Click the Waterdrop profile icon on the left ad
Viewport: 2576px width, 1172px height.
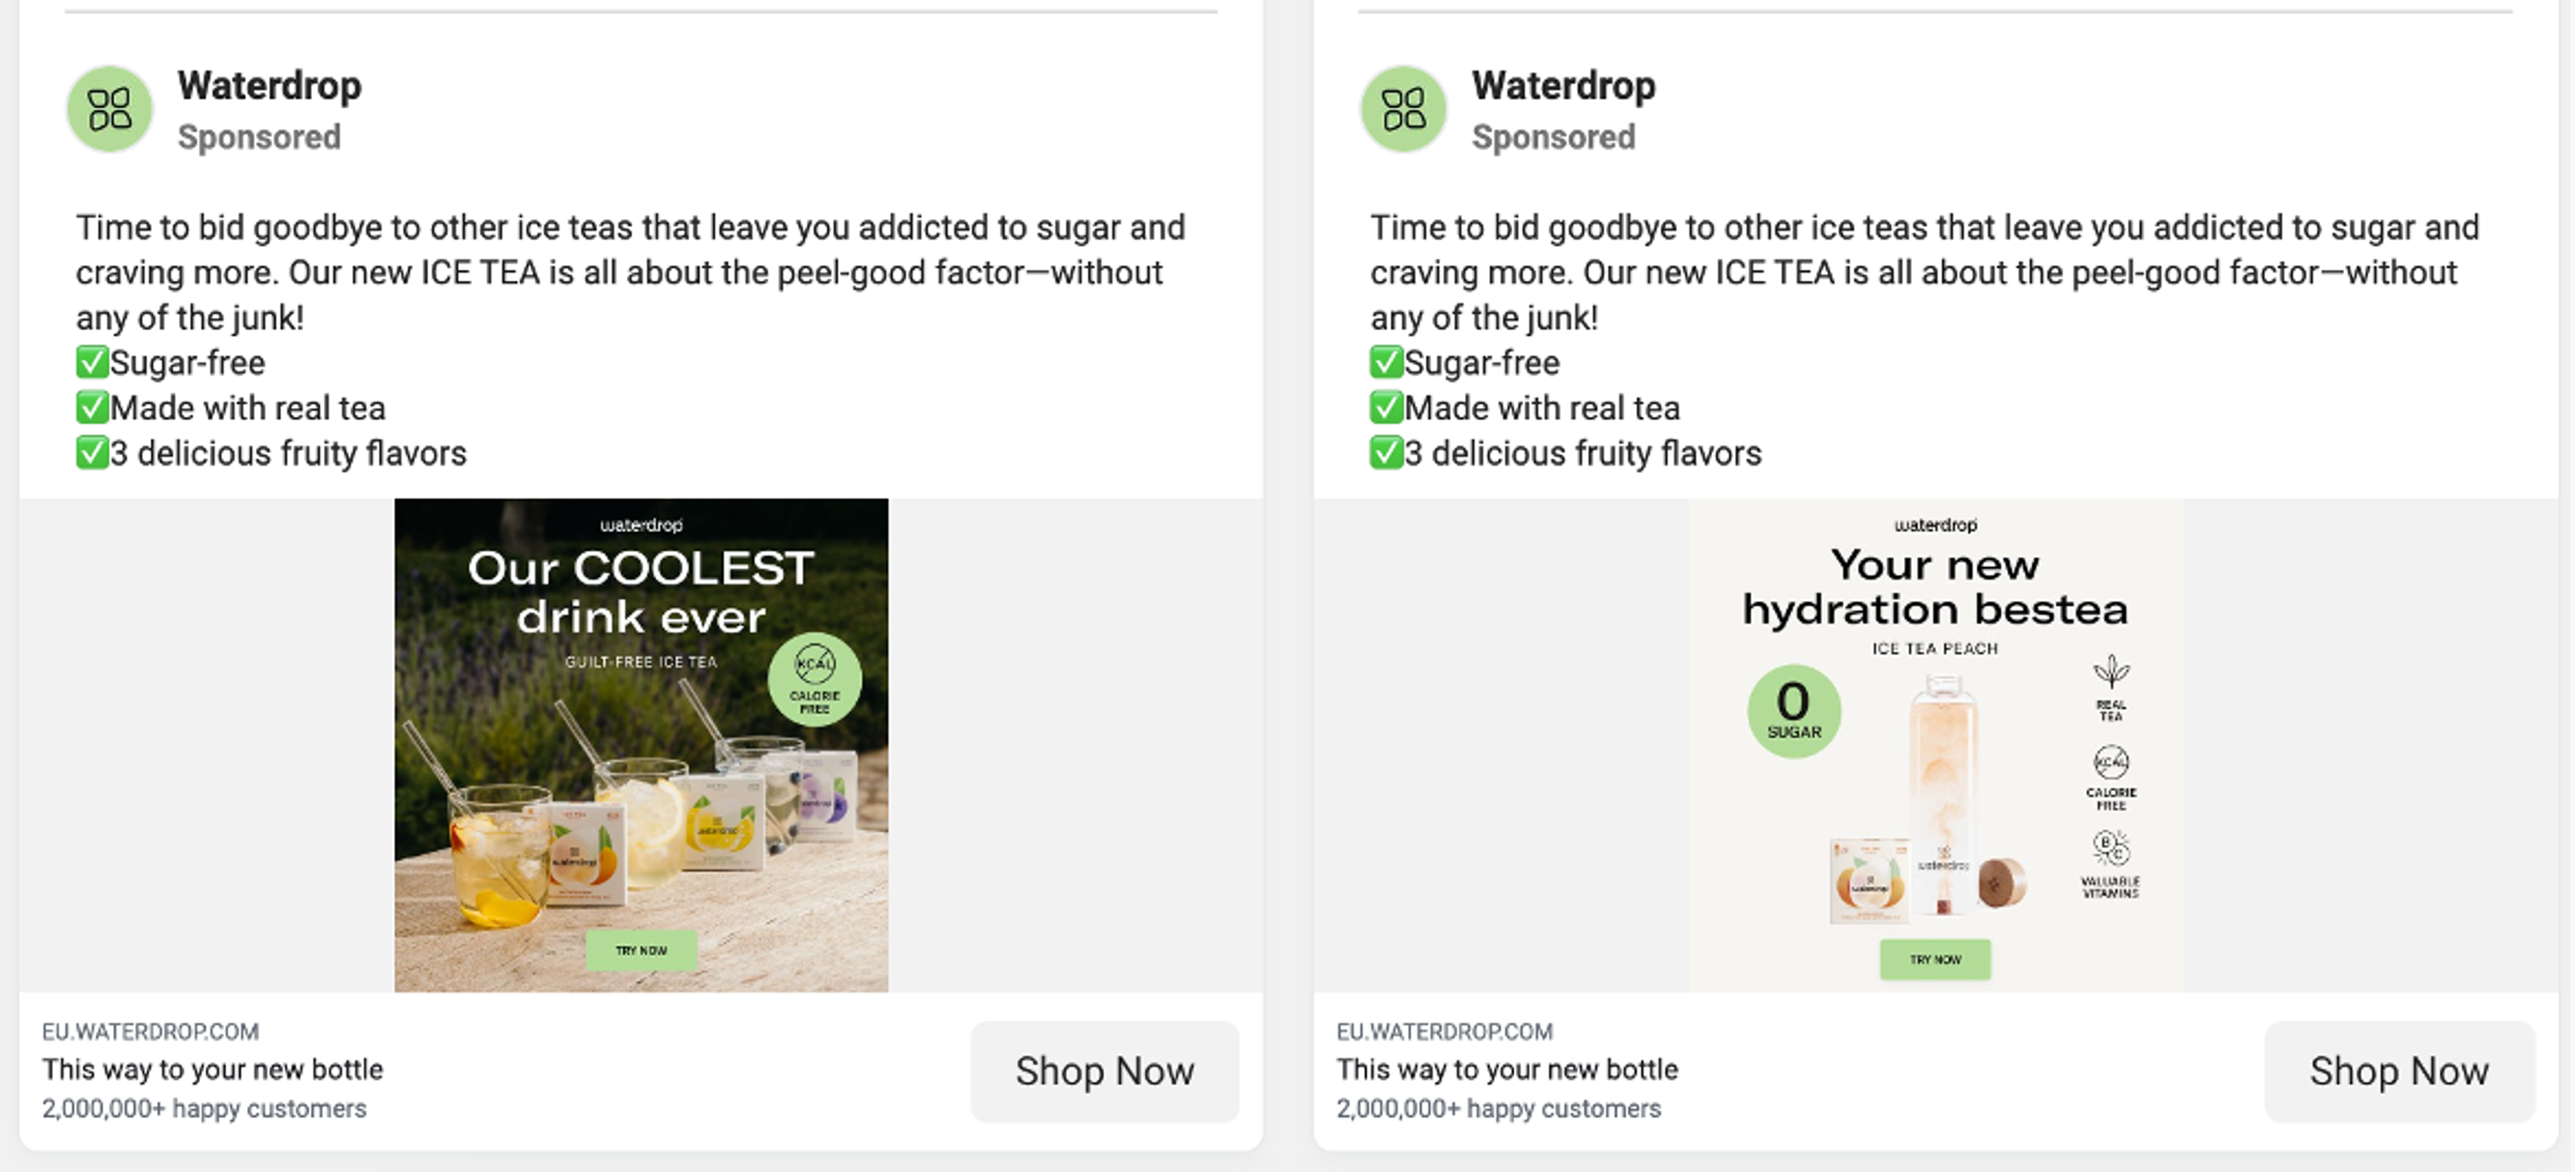pyautogui.click(x=108, y=108)
